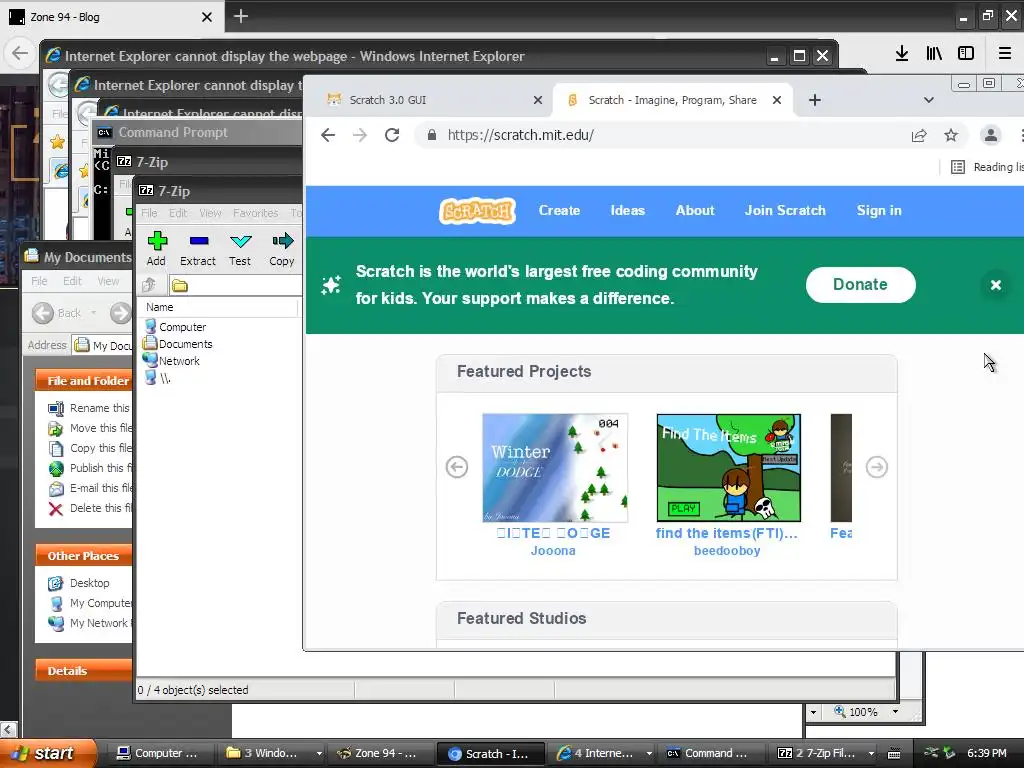This screenshot has height=768, width=1024.
Task: Switch to Command Prompt taskbar button
Action: point(711,753)
